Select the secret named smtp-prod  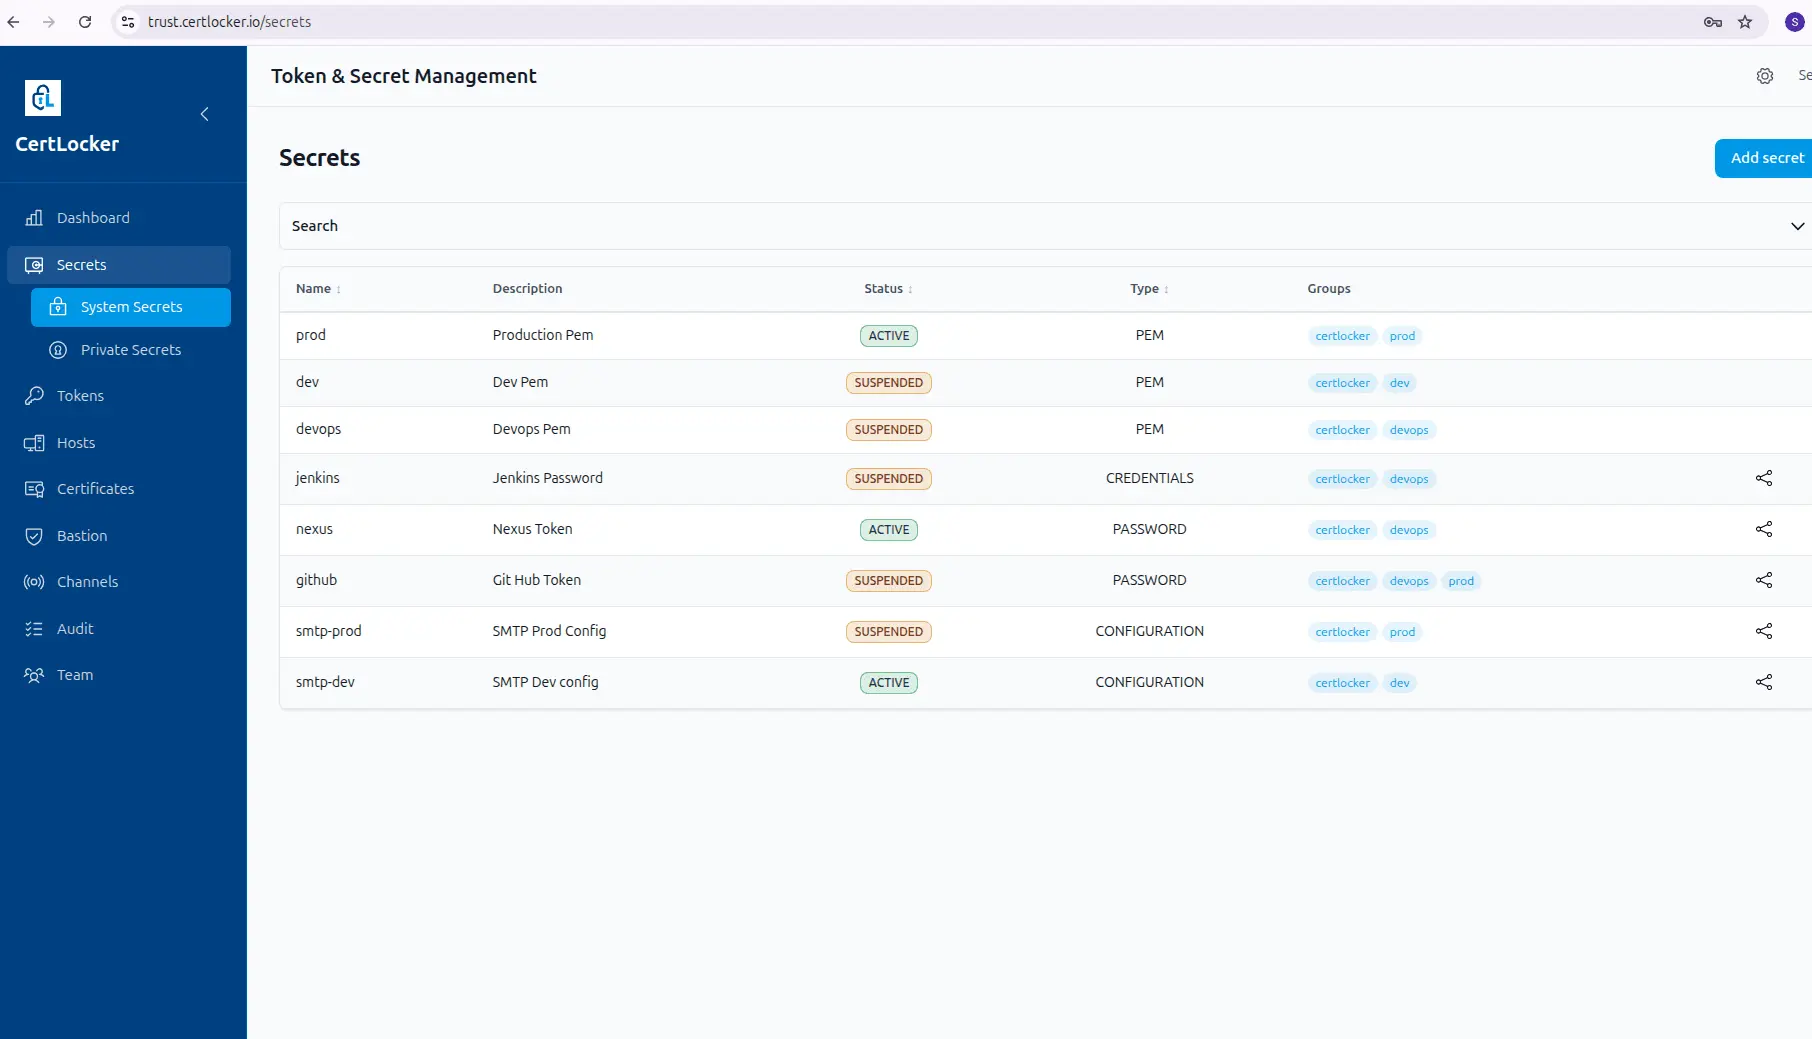pos(329,631)
